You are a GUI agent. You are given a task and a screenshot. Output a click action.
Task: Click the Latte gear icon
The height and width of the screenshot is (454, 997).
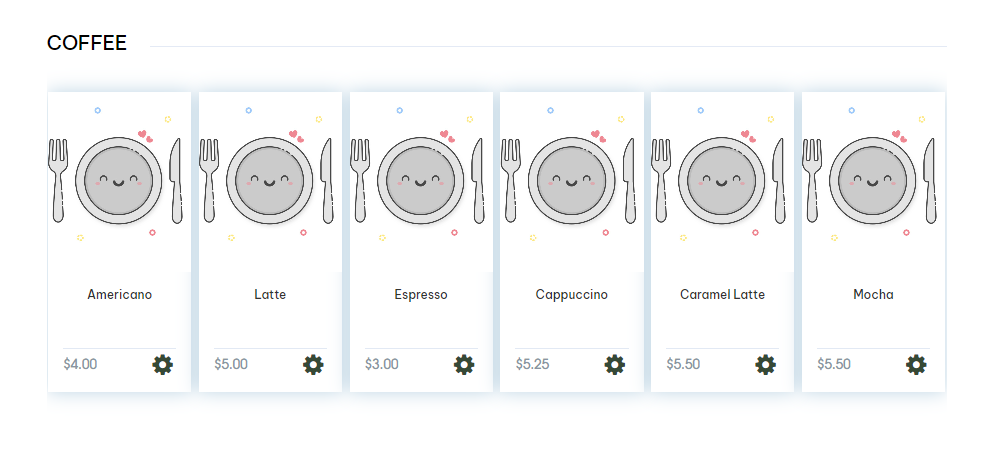click(313, 365)
